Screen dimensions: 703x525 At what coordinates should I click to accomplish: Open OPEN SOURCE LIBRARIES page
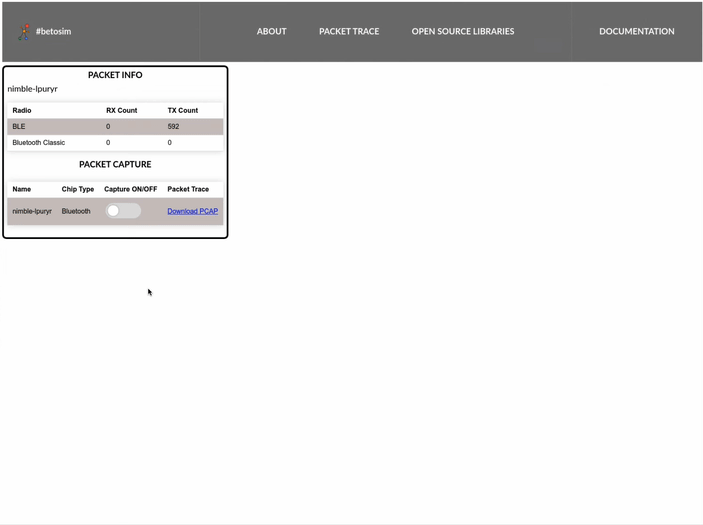(x=463, y=31)
